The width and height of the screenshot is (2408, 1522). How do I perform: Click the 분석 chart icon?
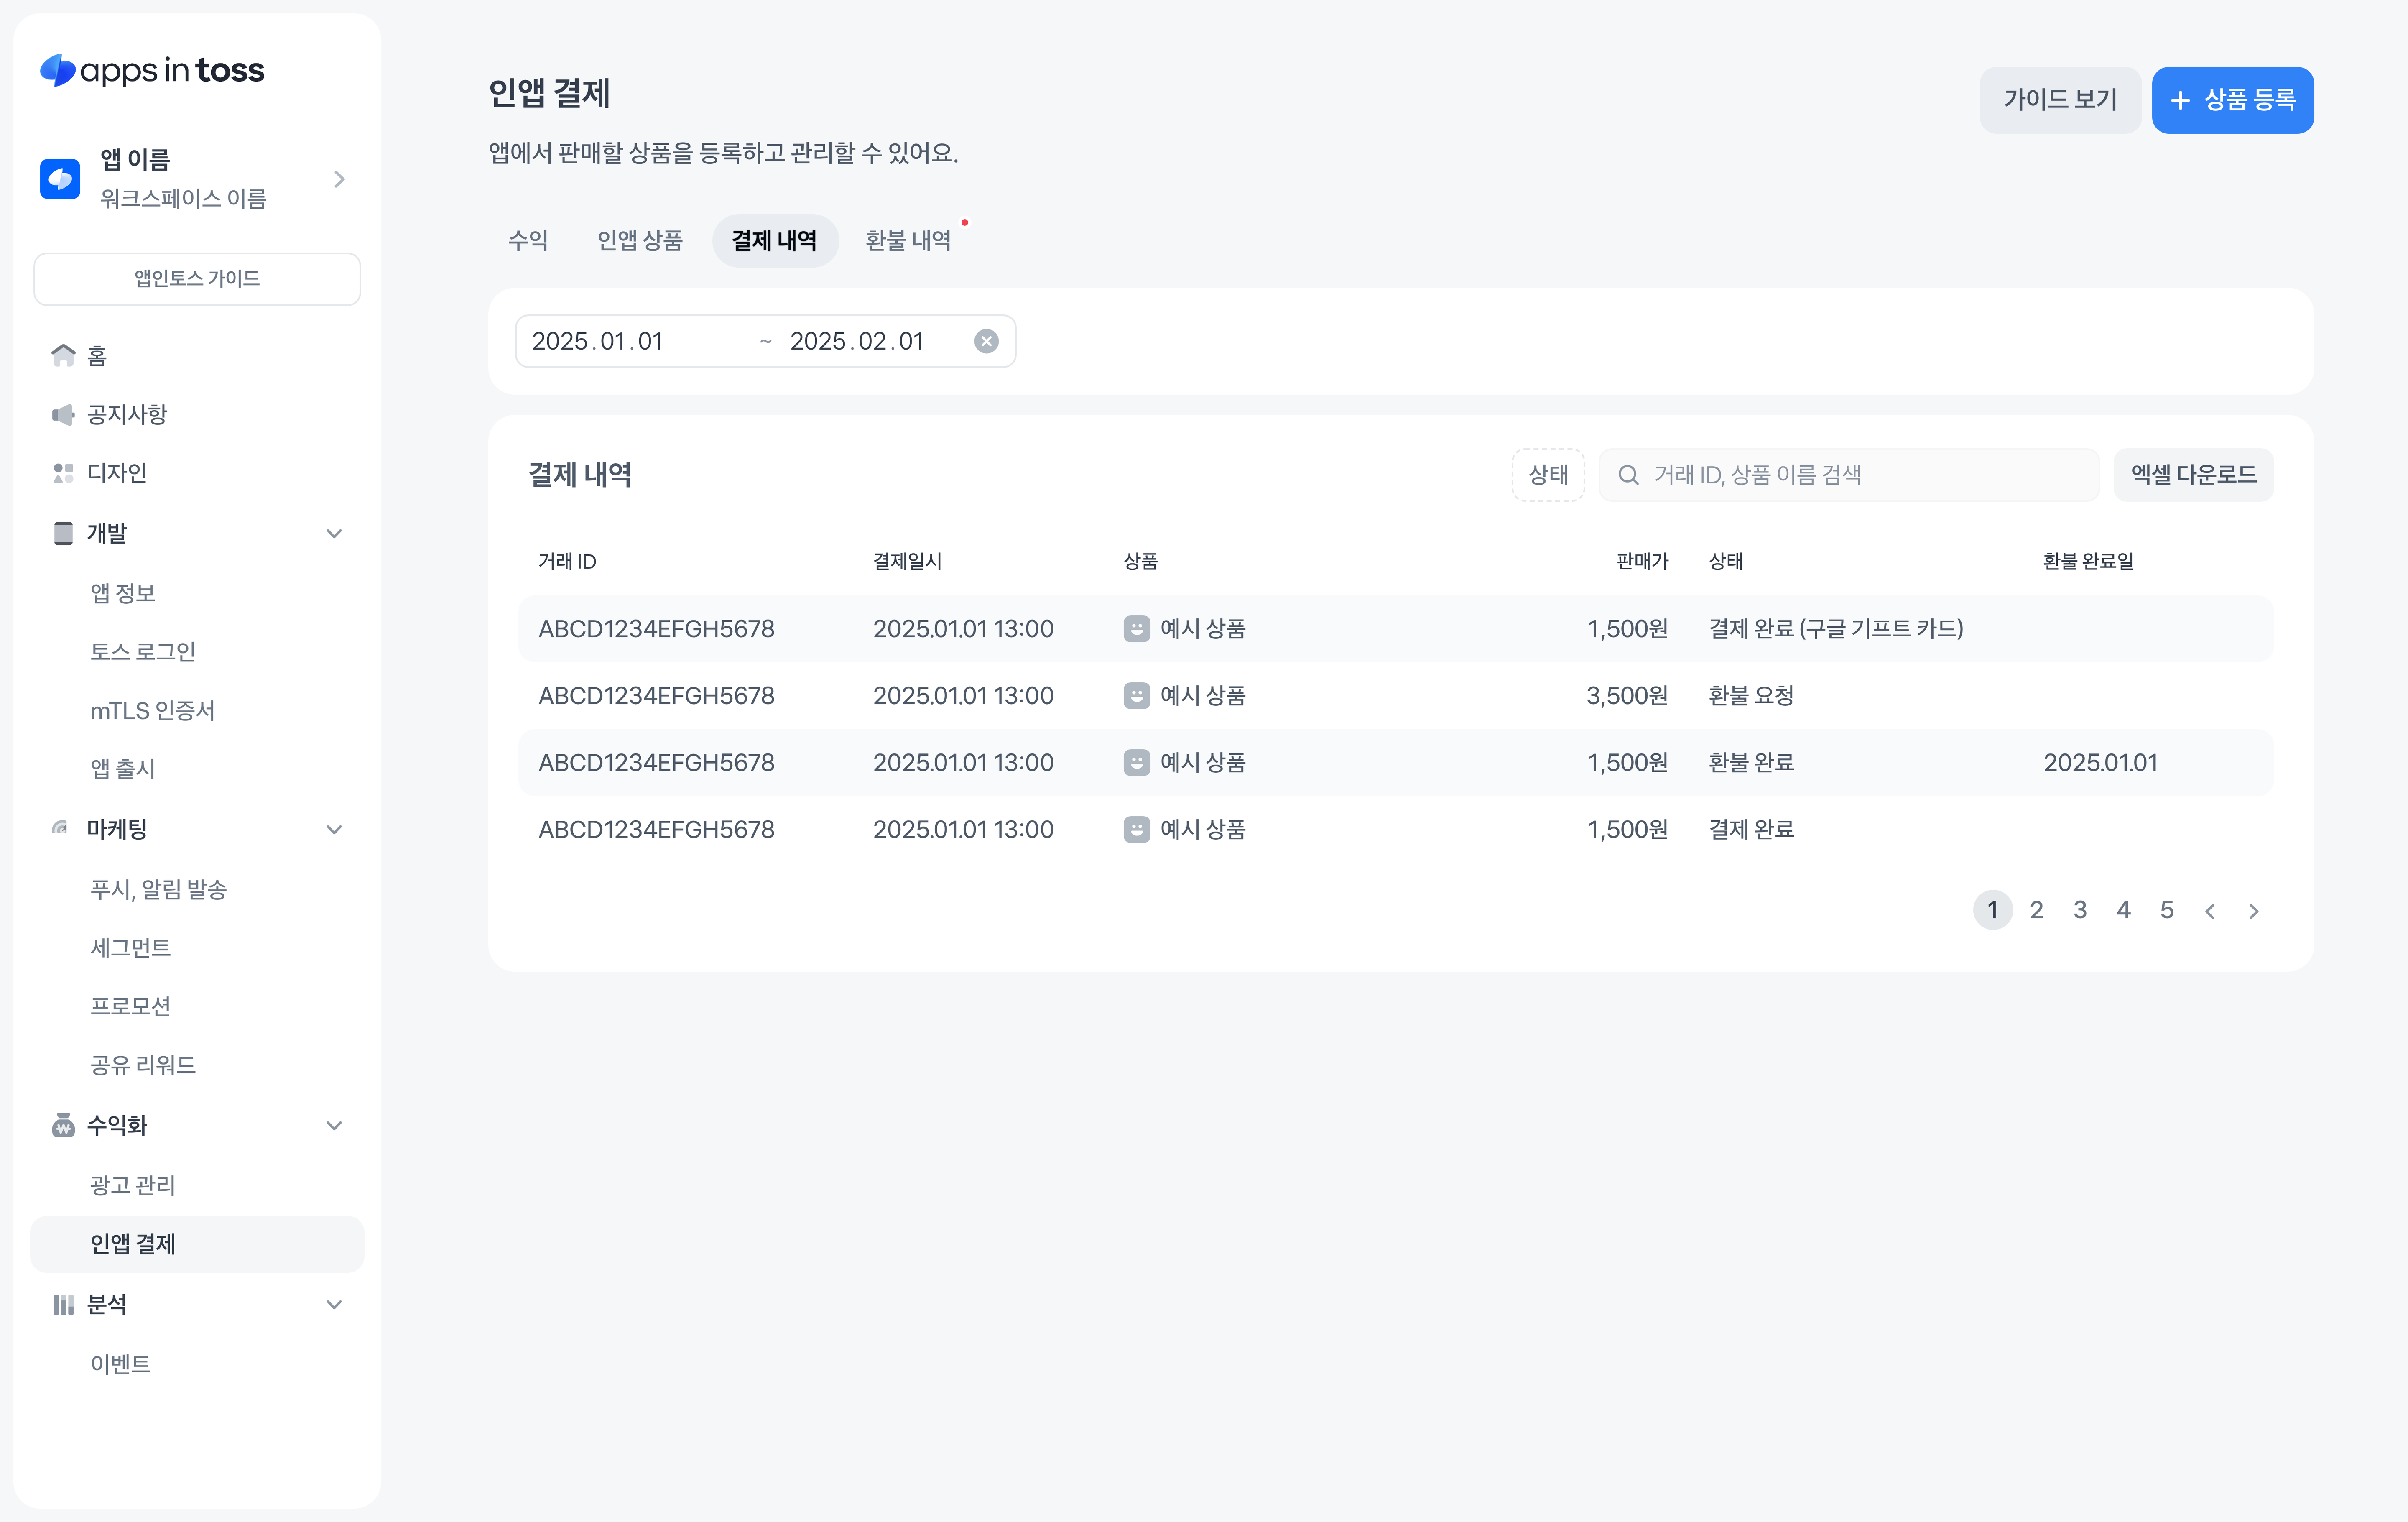point(63,1304)
